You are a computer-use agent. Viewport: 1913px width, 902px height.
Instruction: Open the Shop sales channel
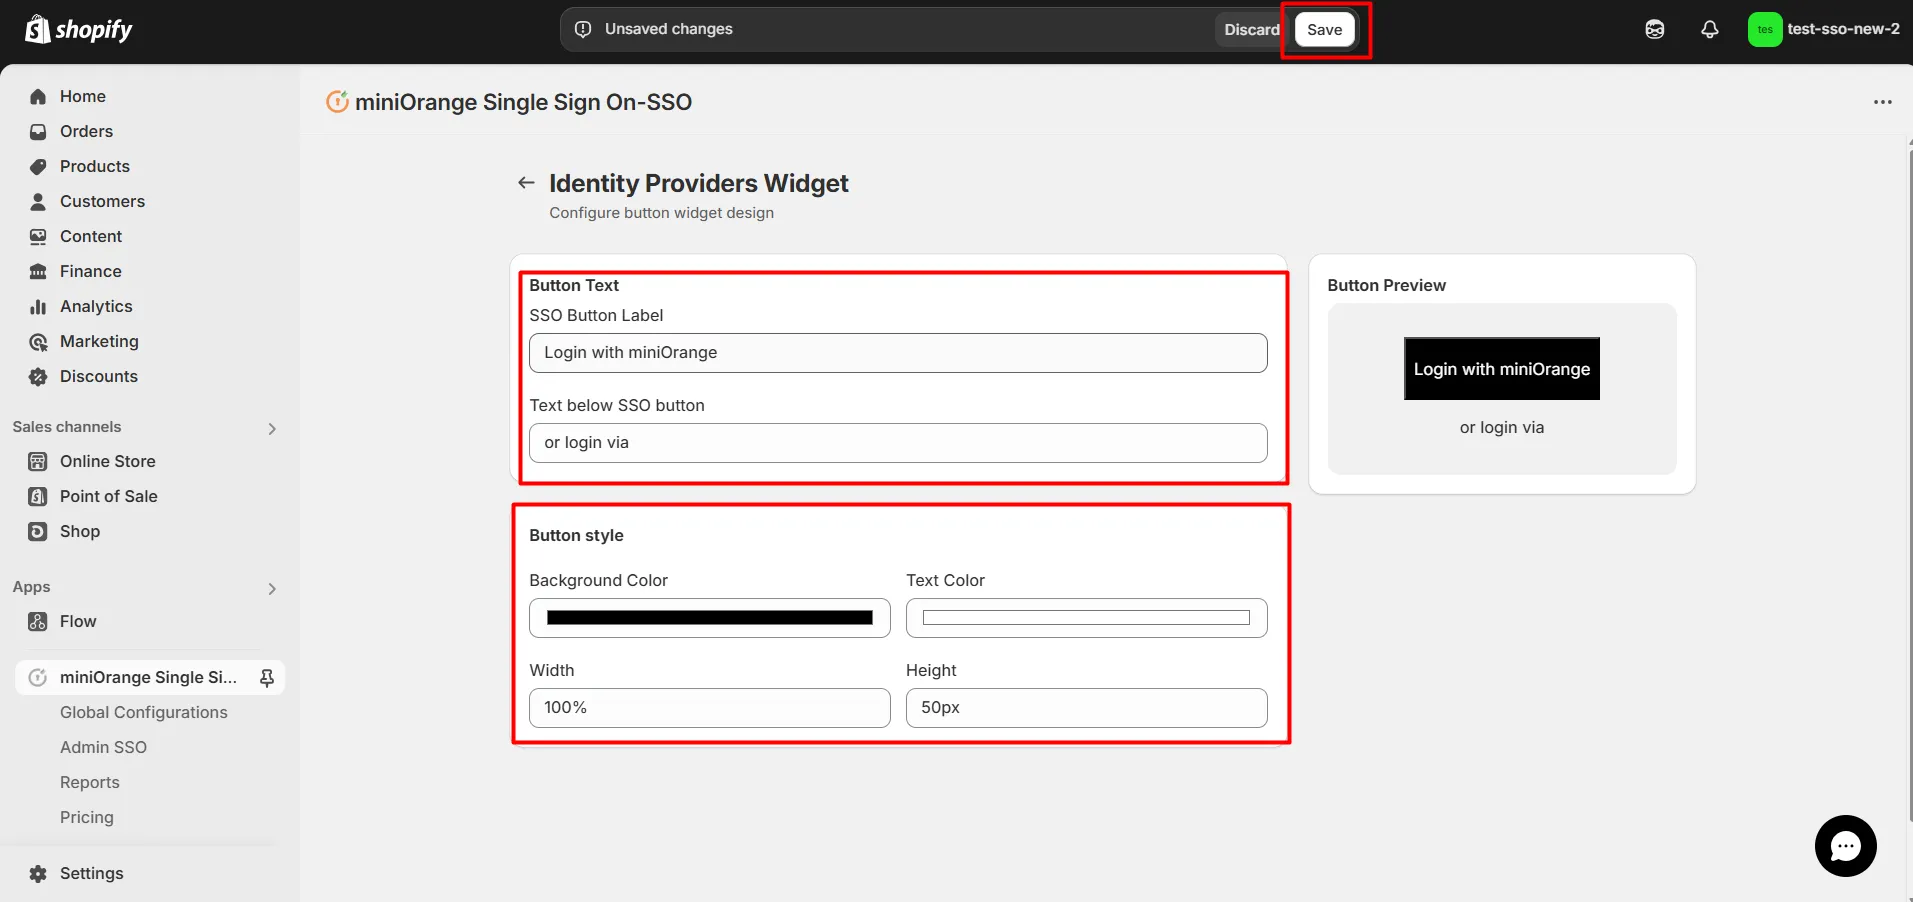80,532
